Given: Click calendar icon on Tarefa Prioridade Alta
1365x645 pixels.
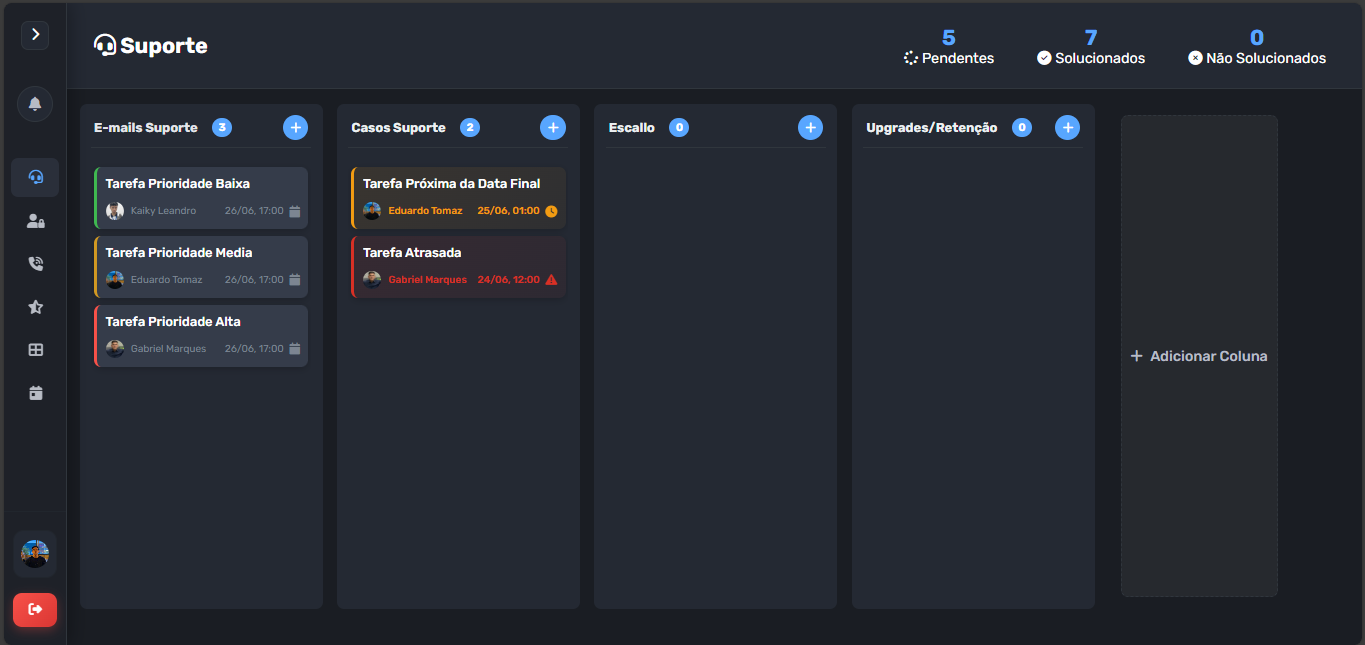Looking at the screenshot, I should pos(295,349).
